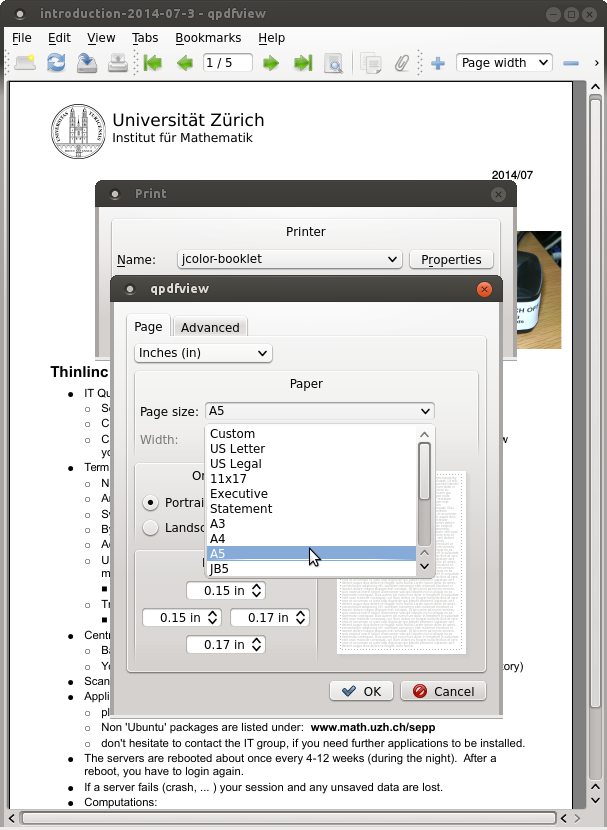Image resolution: width=607 pixels, height=830 pixels.
Task: Adjust the bottom margin 0.17 in spinner
Action: point(226,645)
